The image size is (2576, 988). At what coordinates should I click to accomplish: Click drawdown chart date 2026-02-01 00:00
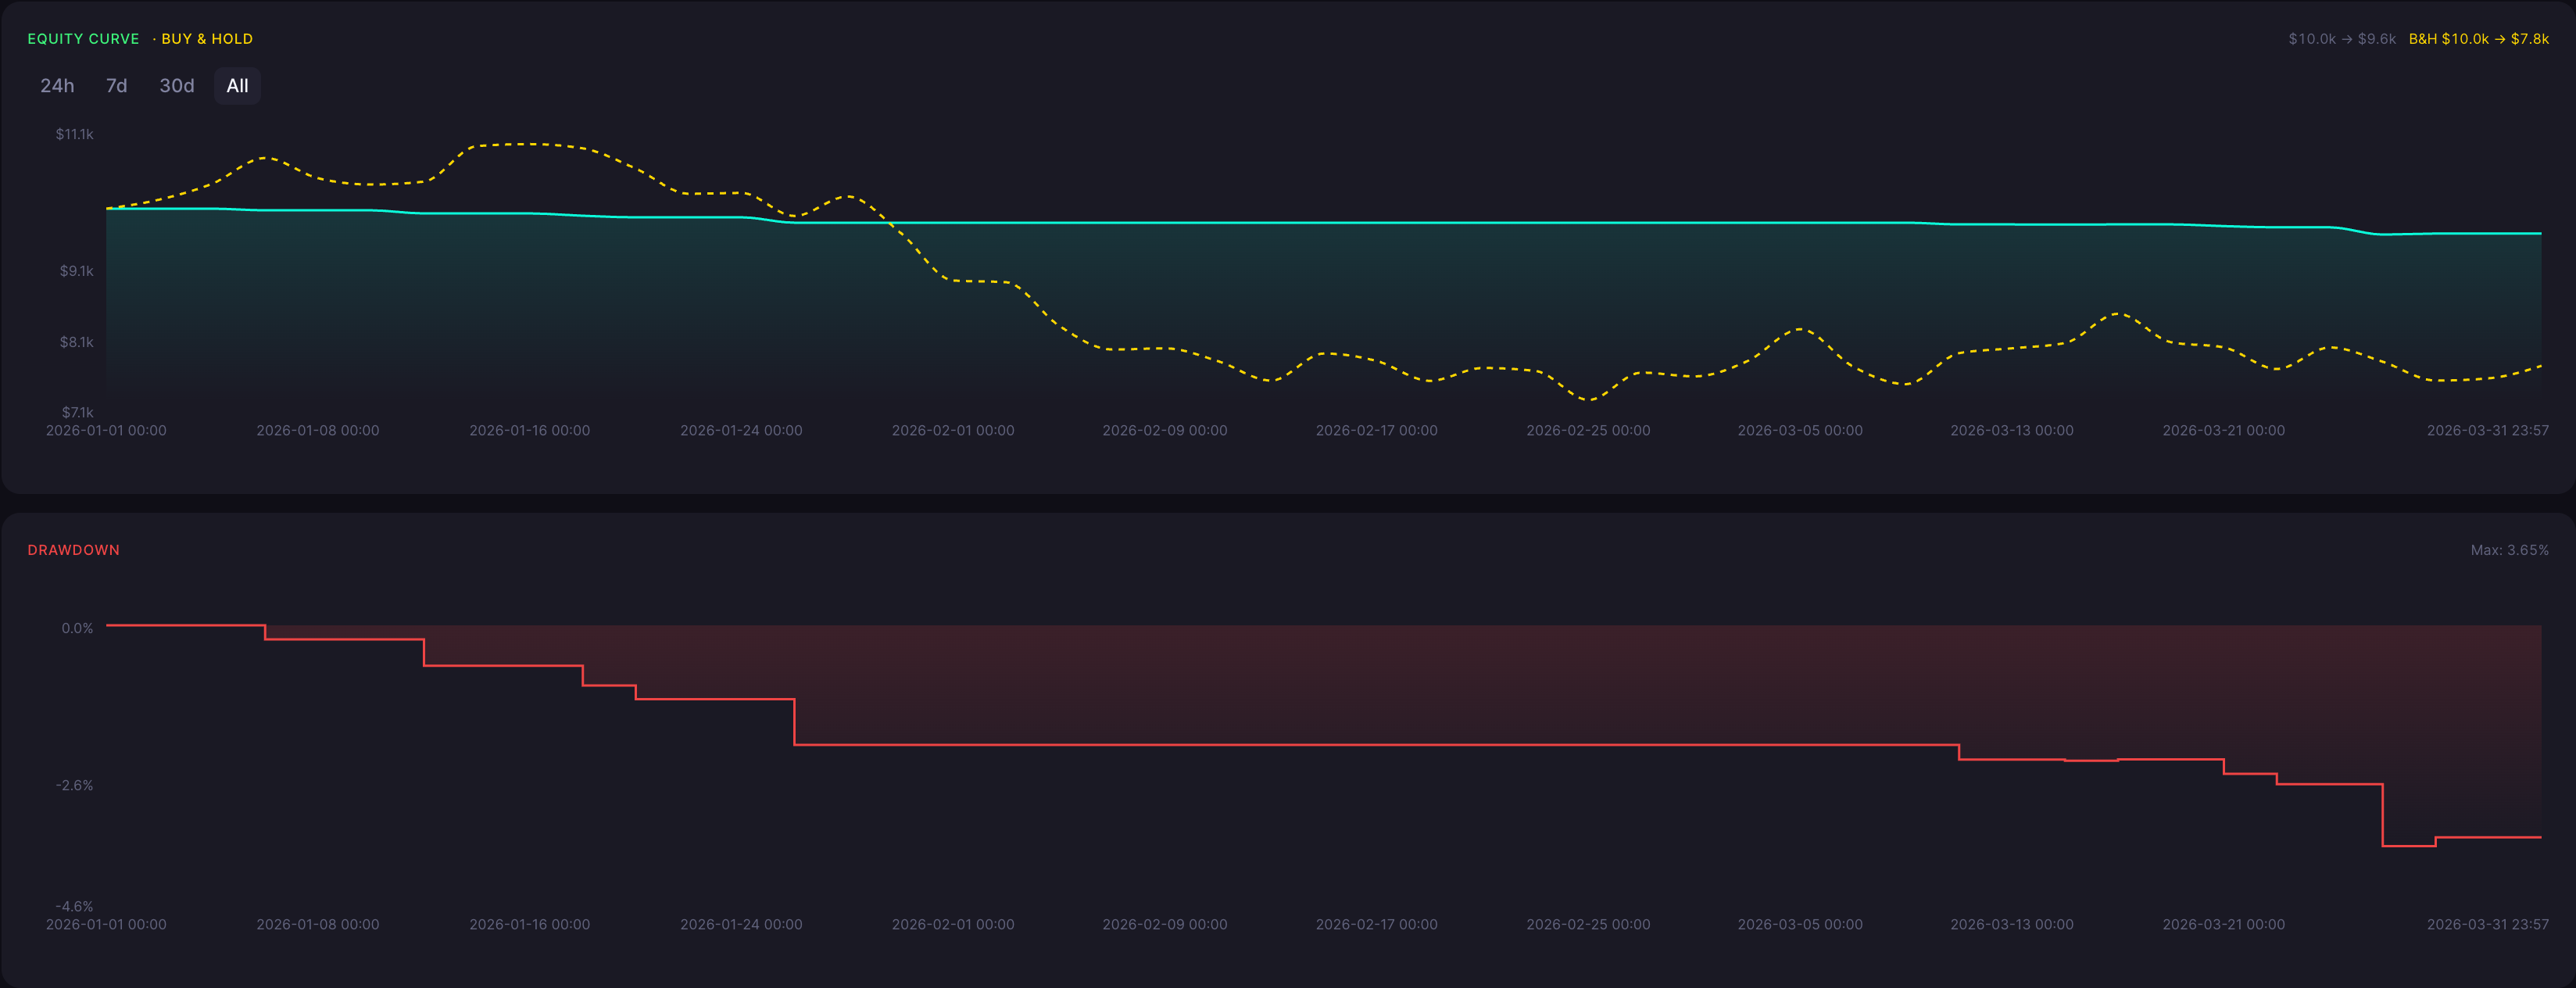(953, 924)
